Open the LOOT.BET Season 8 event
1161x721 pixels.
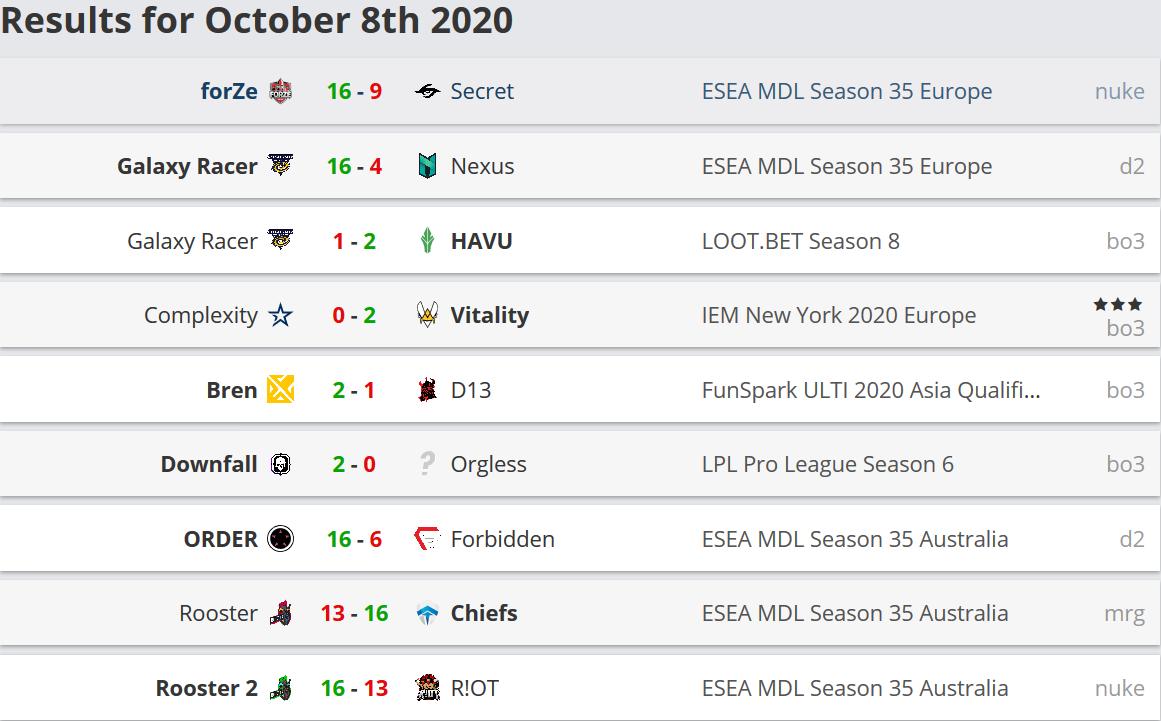(x=800, y=241)
